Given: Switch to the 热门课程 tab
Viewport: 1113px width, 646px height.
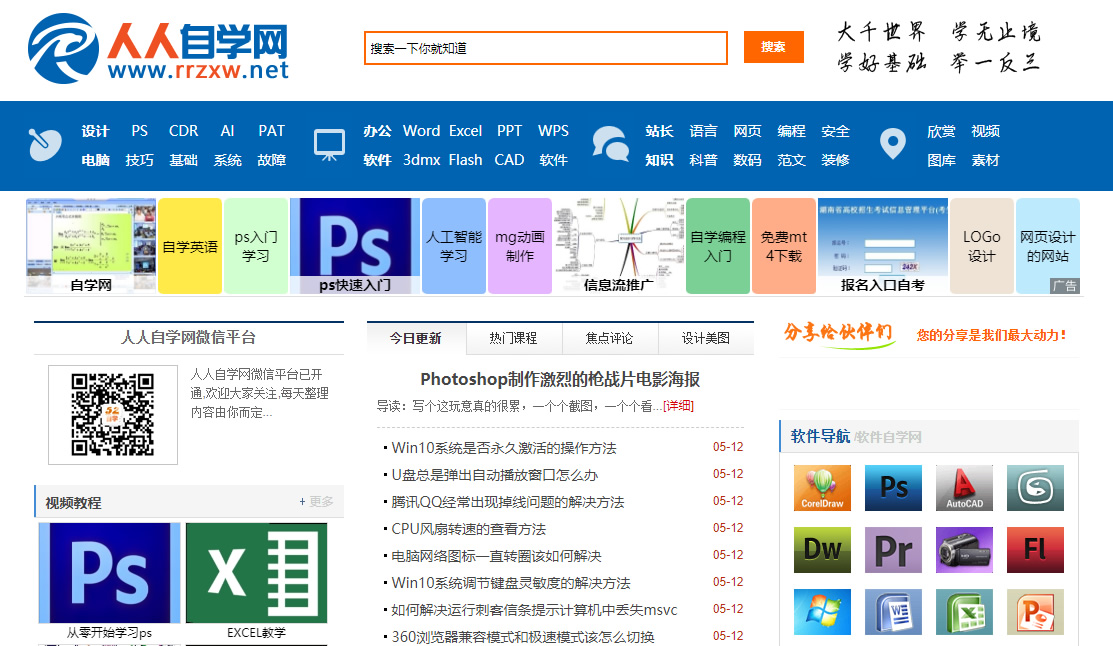Looking at the screenshot, I should [514, 337].
